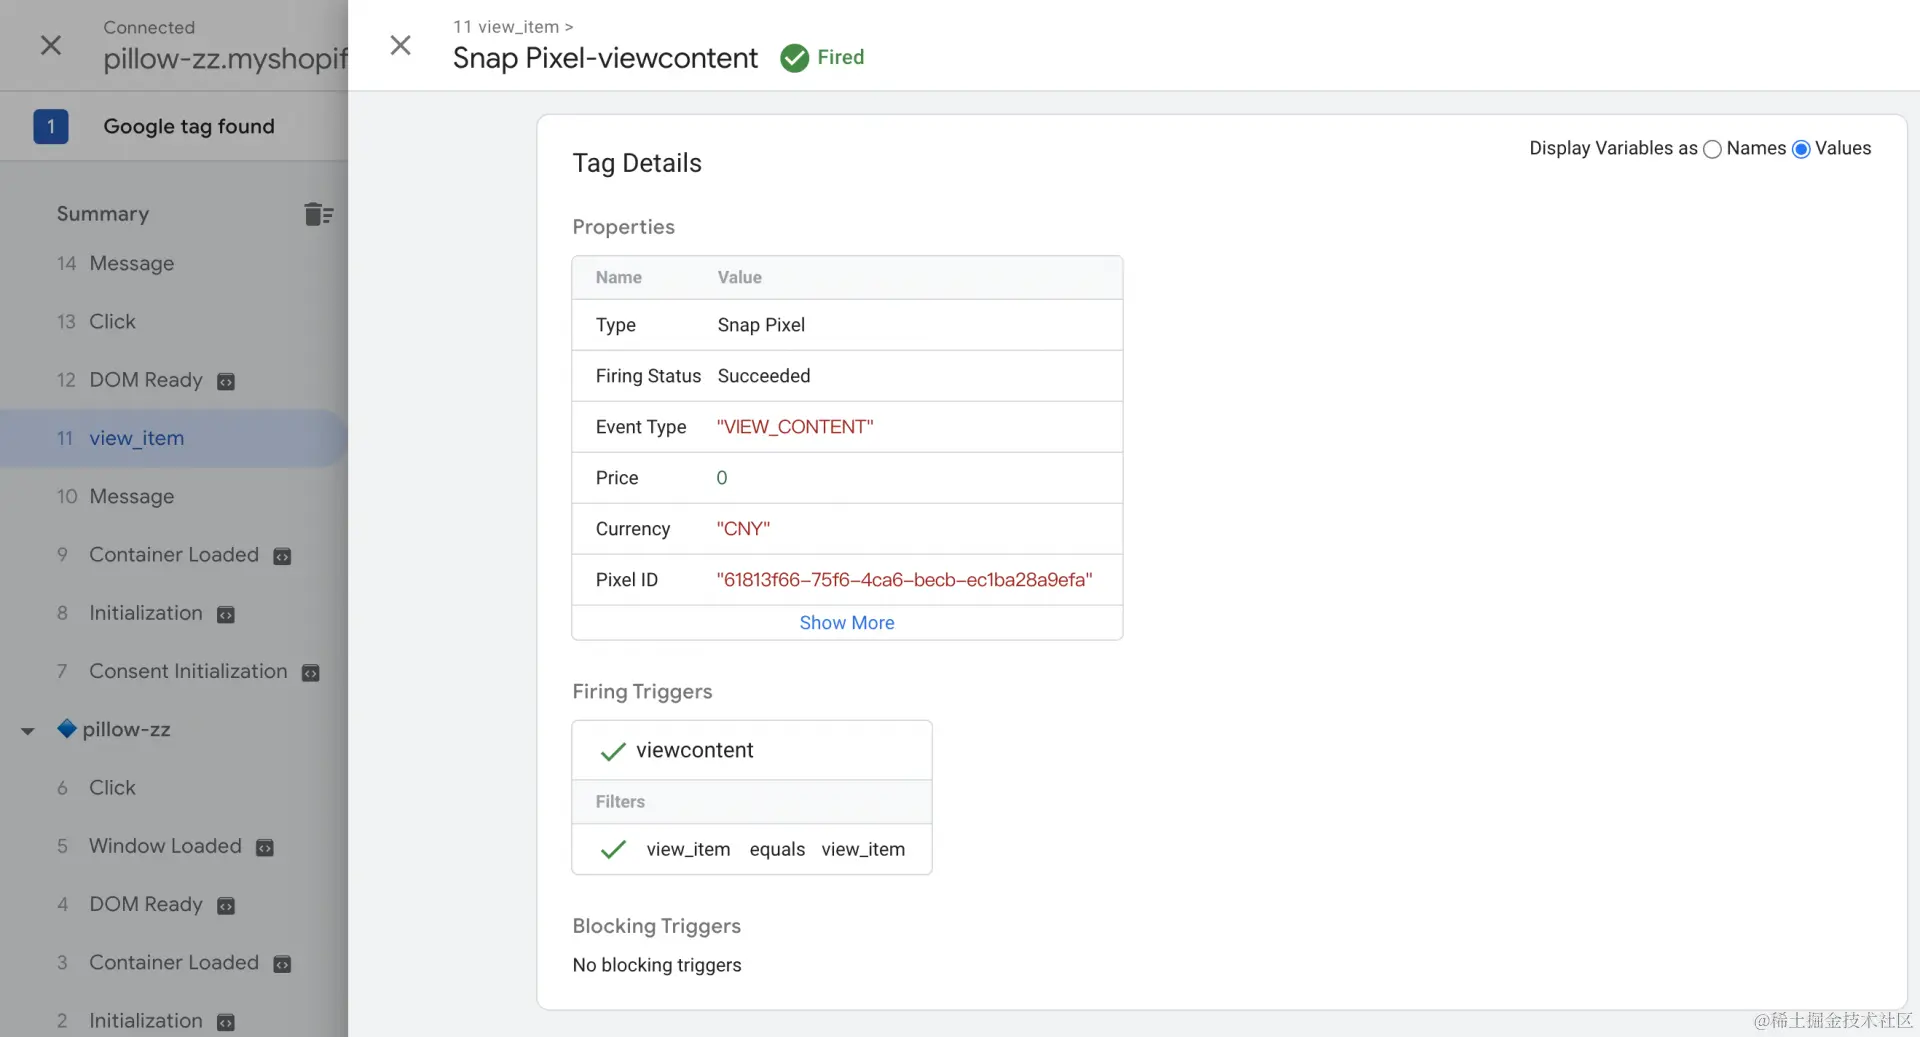Click the blue diamond pillow-zz container icon
Viewport: 1920px width, 1037px height.
pyautogui.click(x=67, y=729)
